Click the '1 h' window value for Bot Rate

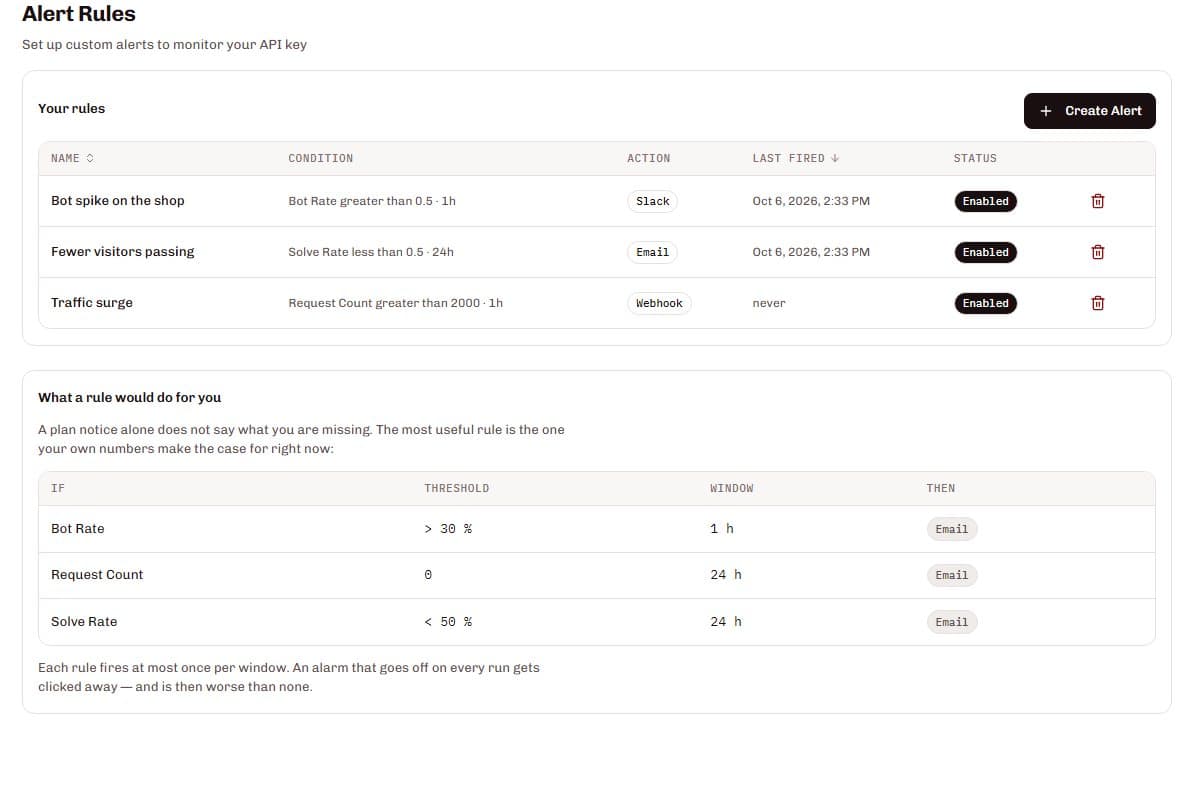point(722,529)
